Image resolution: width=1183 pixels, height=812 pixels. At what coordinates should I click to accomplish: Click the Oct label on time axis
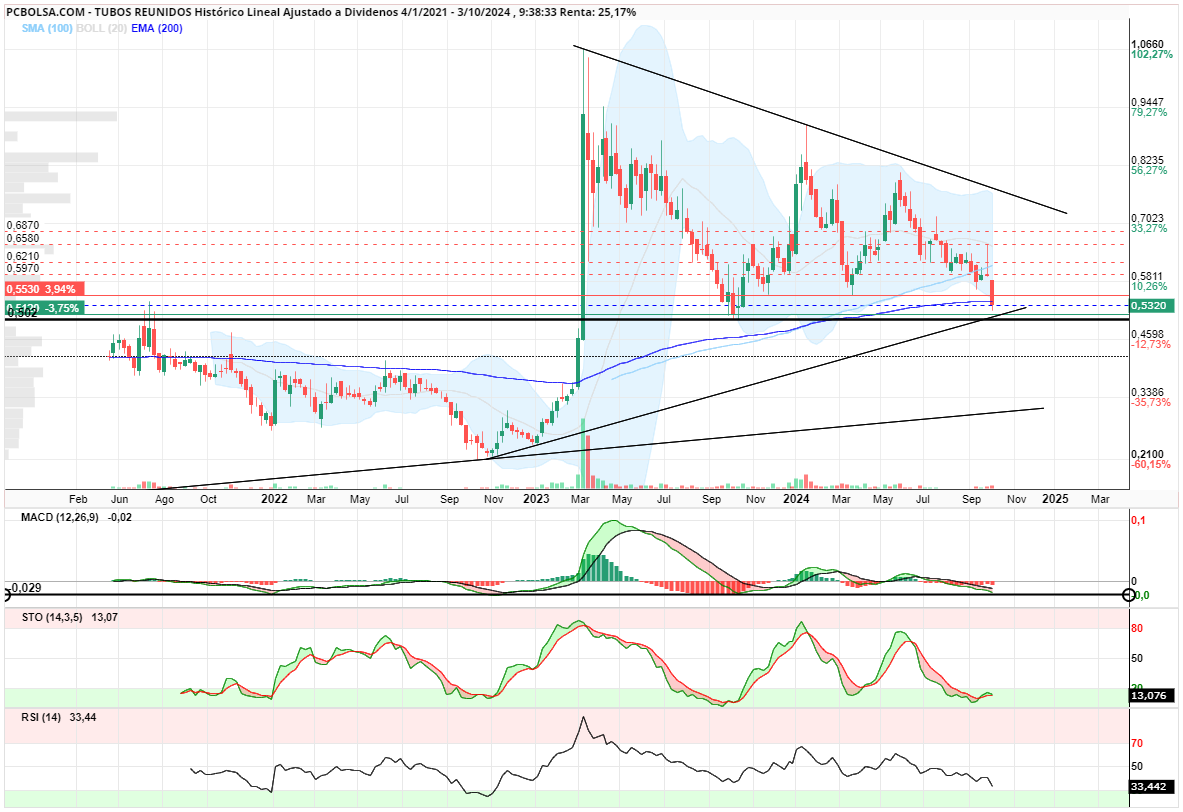tap(208, 499)
